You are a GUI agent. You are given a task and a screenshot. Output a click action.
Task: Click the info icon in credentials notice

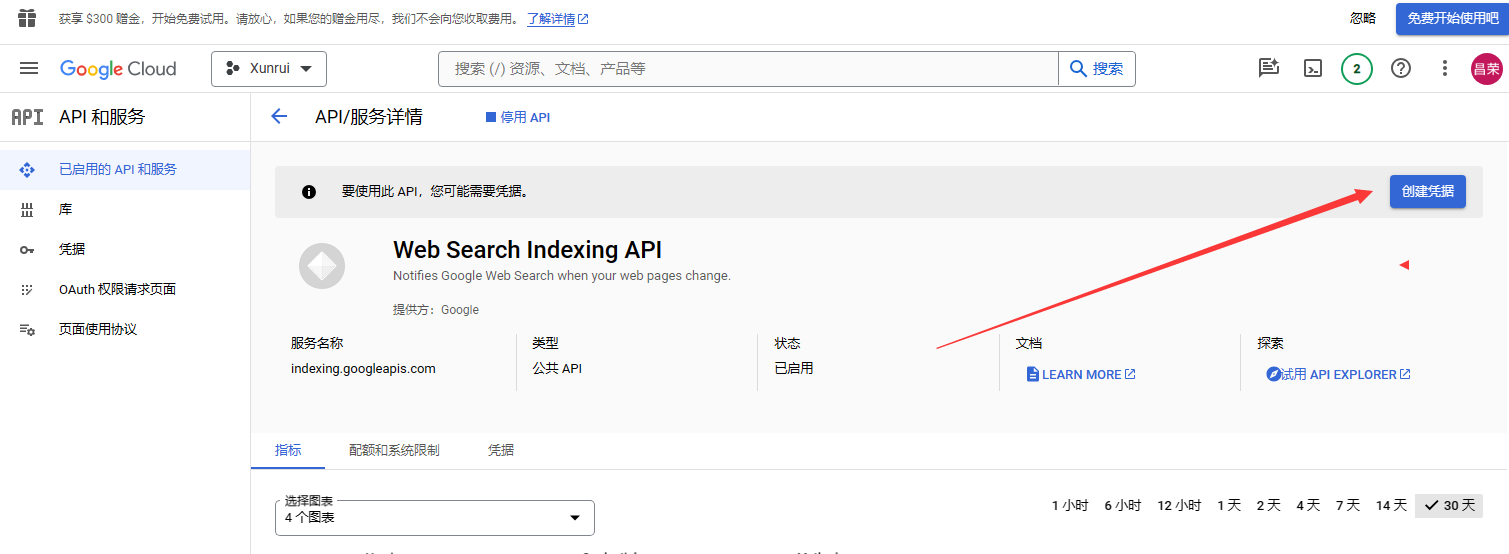309,192
